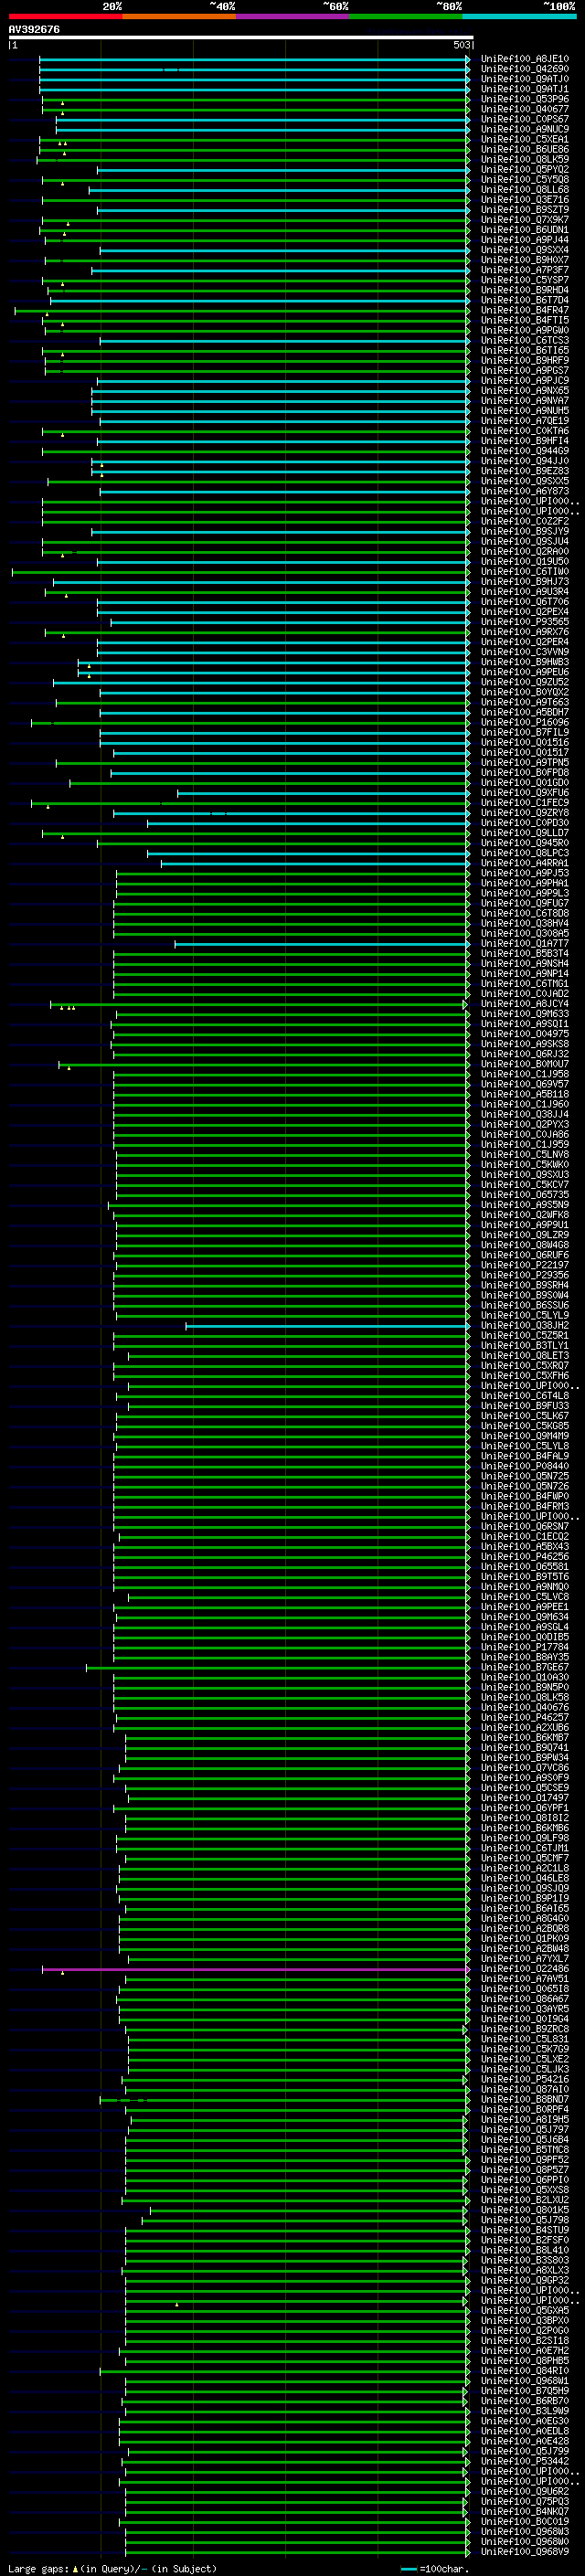Open hit UniRef100_B3TLY1
Image resolution: width=585 pixels, height=2576 pixels.
point(525,1346)
